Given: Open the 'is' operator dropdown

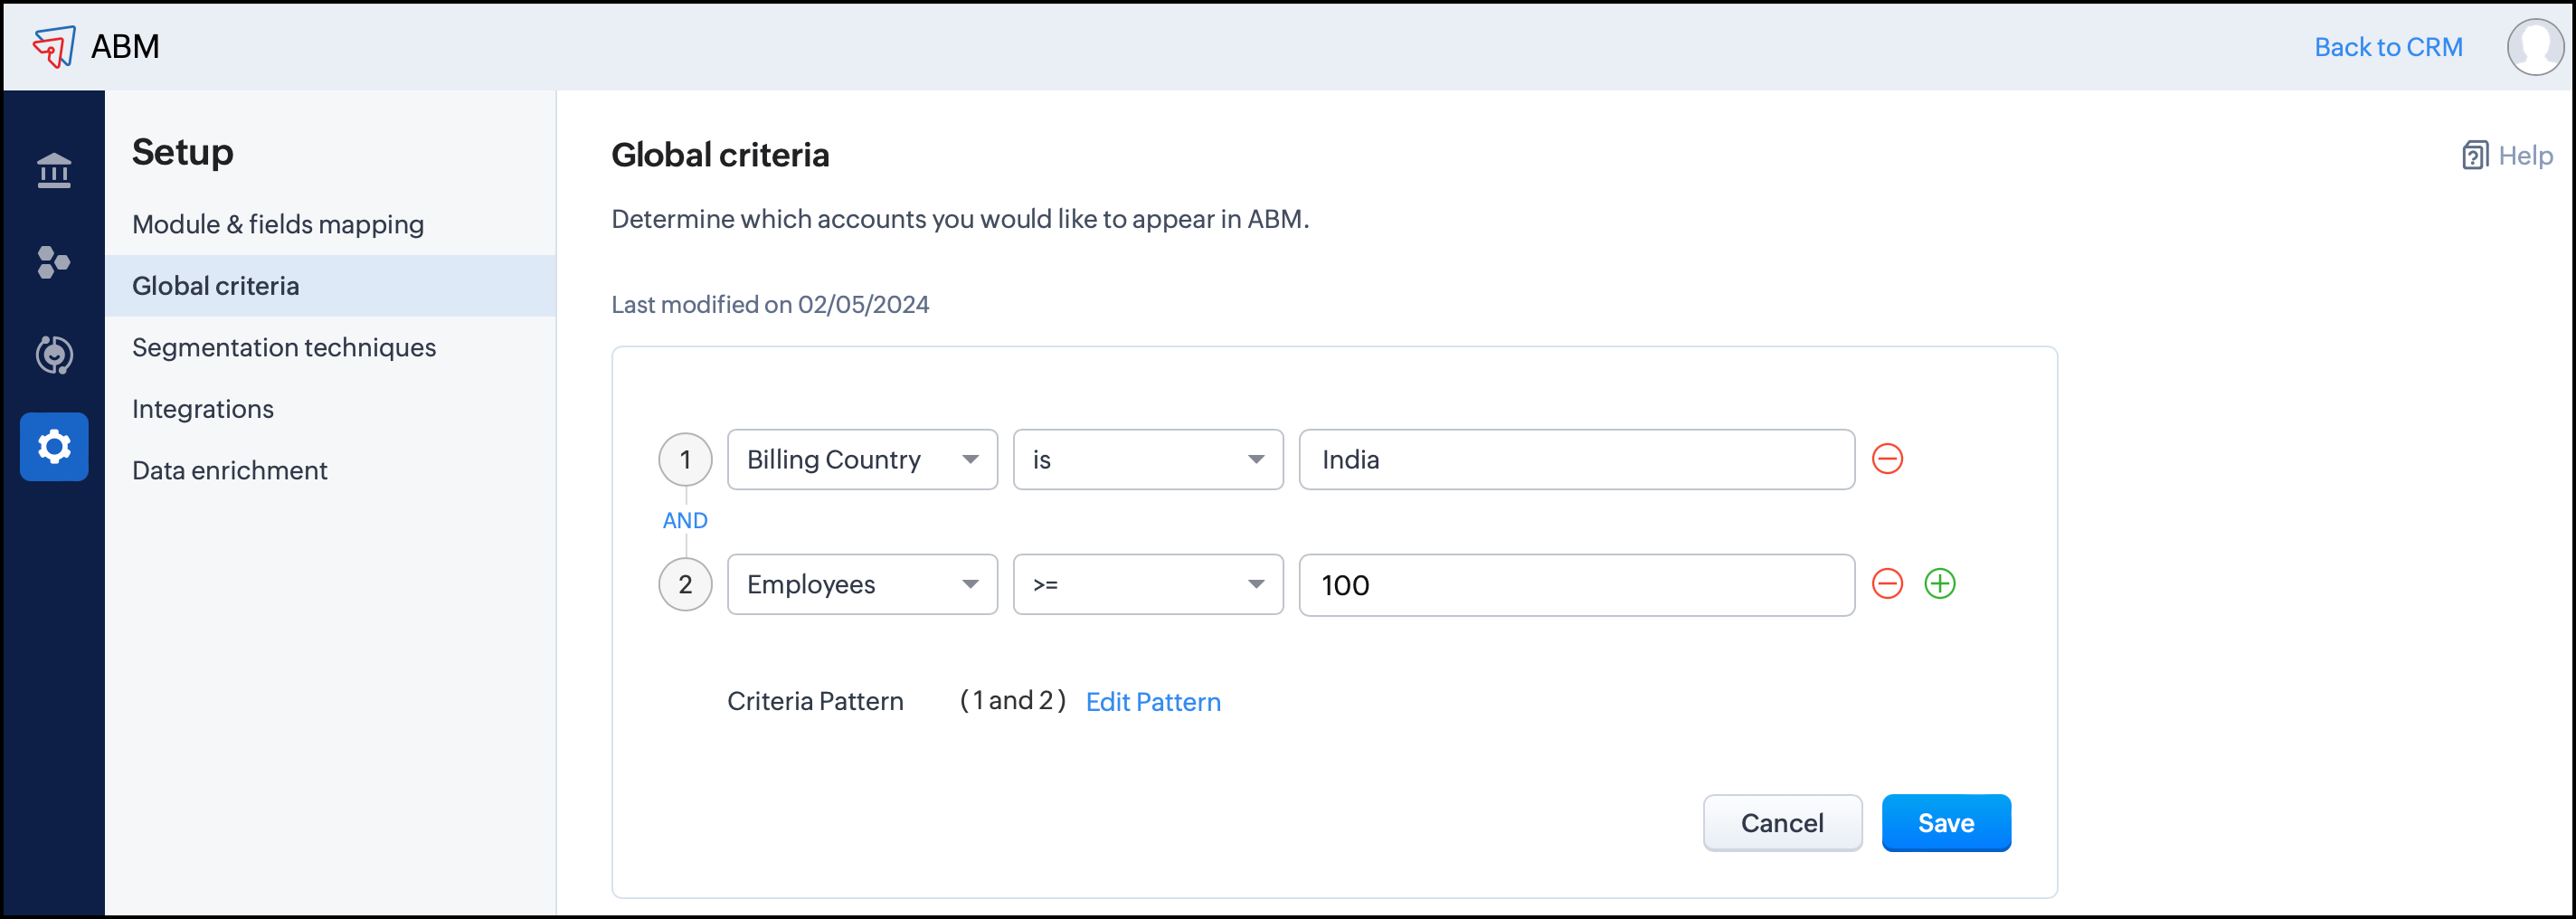Looking at the screenshot, I should [x=1147, y=460].
